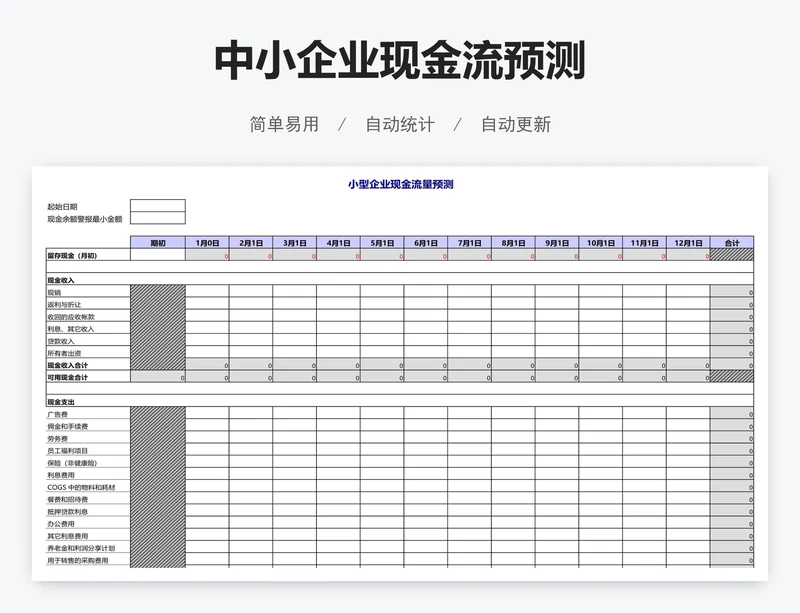Select the 2月1日 column header
Screen dimensions: 800x613
click(x=251, y=242)
